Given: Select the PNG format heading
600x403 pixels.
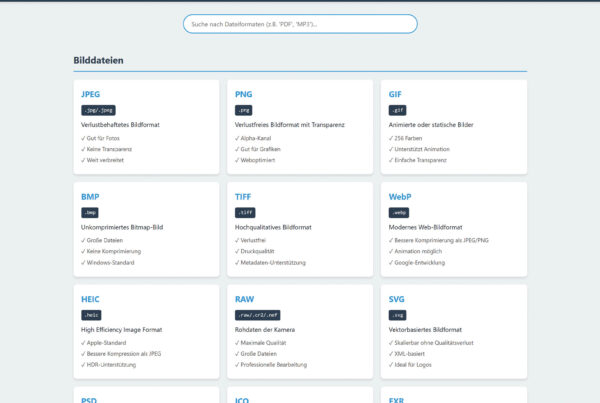Looking at the screenshot, I should pyautogui.click(x=243, y=94).
